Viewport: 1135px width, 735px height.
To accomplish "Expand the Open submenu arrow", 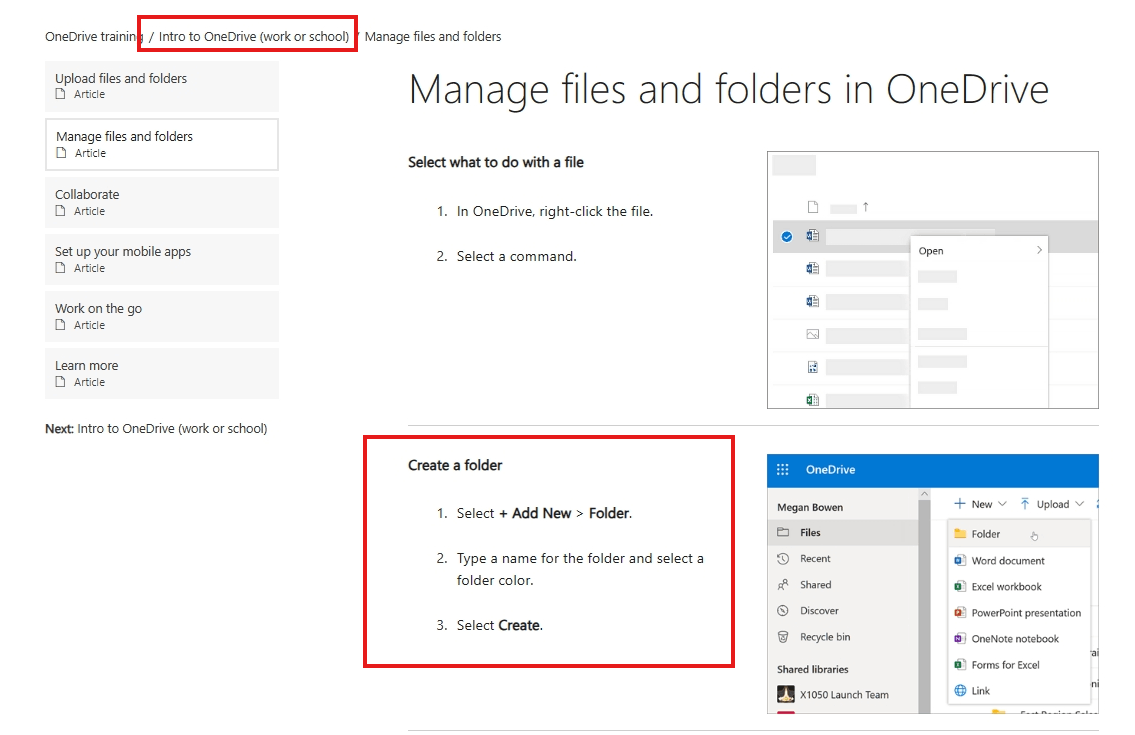I will point(1040,250).
